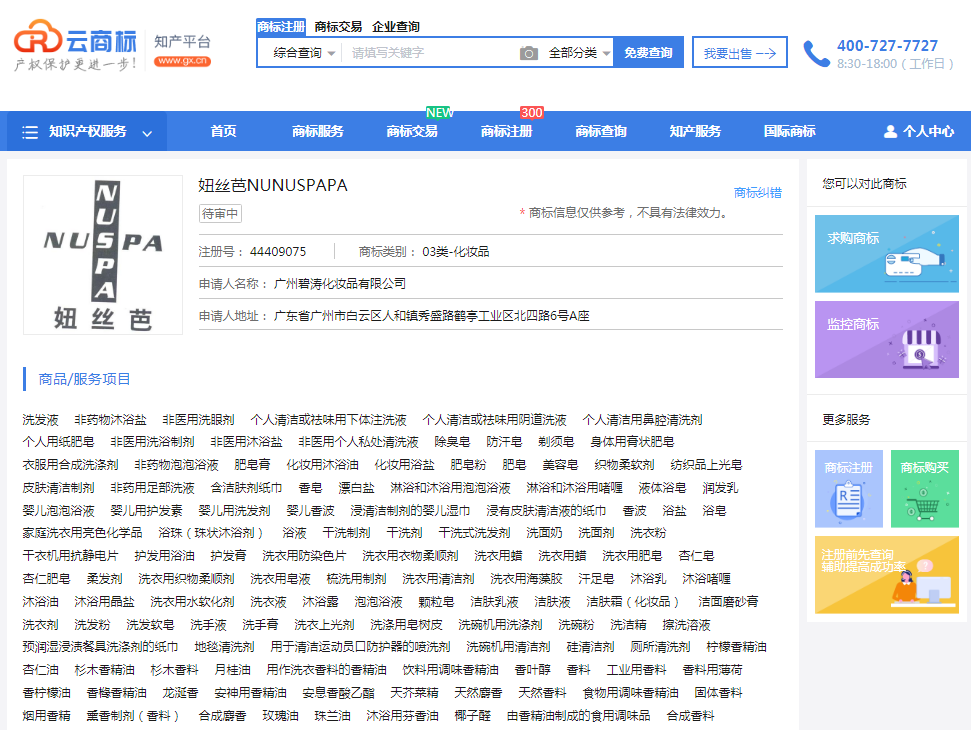This screenshot has width=971, height=730.
Task: Click goods item 安息香酸乙酯
Action: (x=338, y=693)
